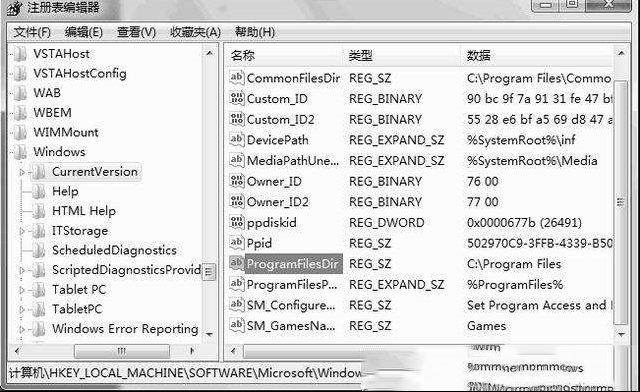
Task: Click tree pane scroll left arrow
Action: pos(17,351)
